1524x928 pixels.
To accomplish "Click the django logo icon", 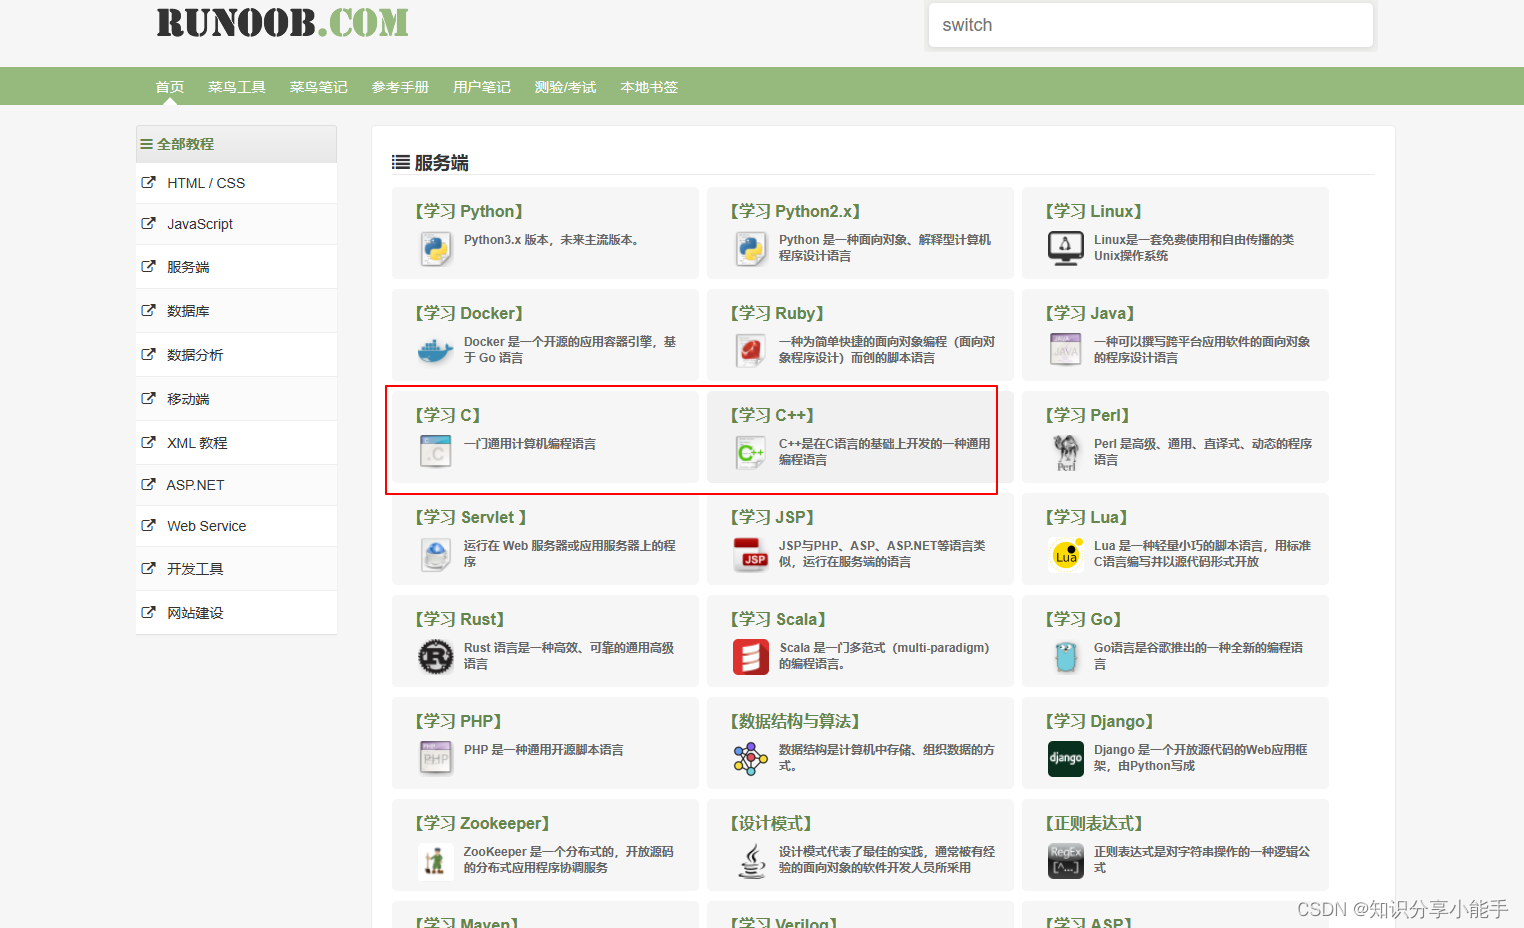I will (x=1066, y=758).
